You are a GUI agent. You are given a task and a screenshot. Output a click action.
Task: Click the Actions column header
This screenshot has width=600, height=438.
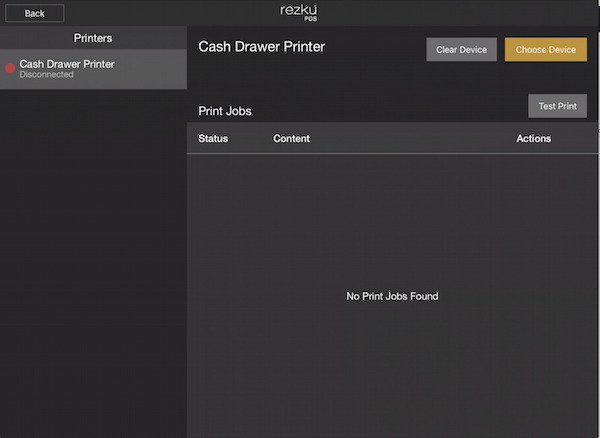(x=533, y=138)
